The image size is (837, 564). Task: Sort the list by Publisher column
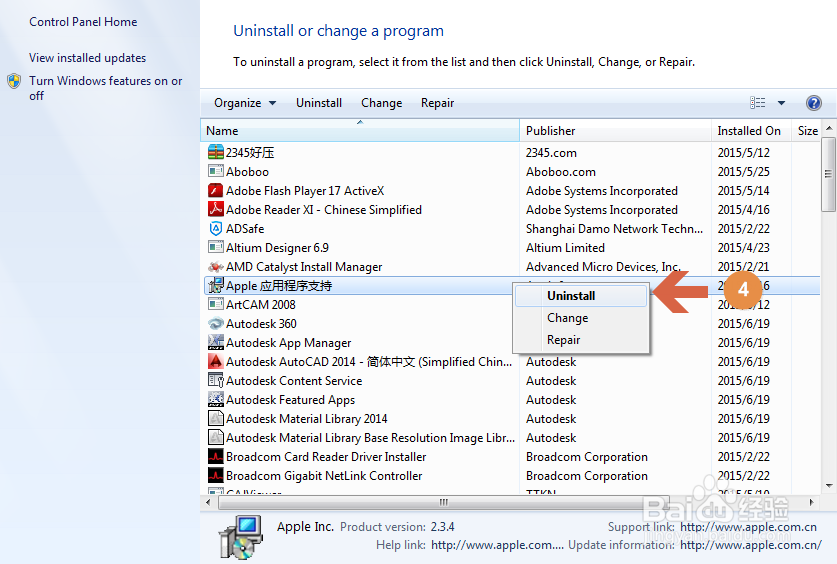[615, 131]
